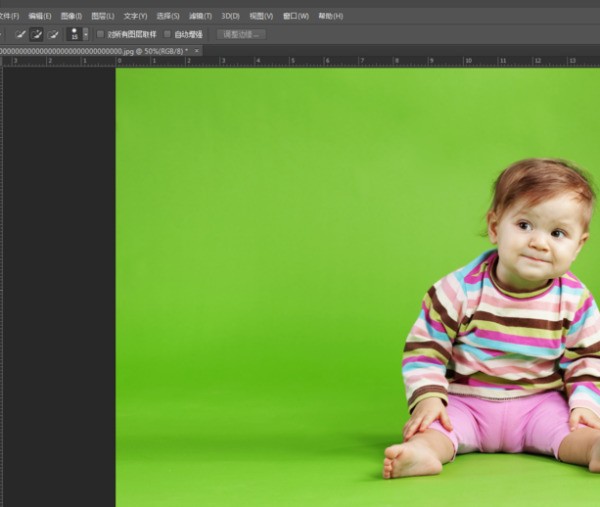Open the 图层(L) menu
The width and height of the screenshot is (600, 507).
[103, 16]
